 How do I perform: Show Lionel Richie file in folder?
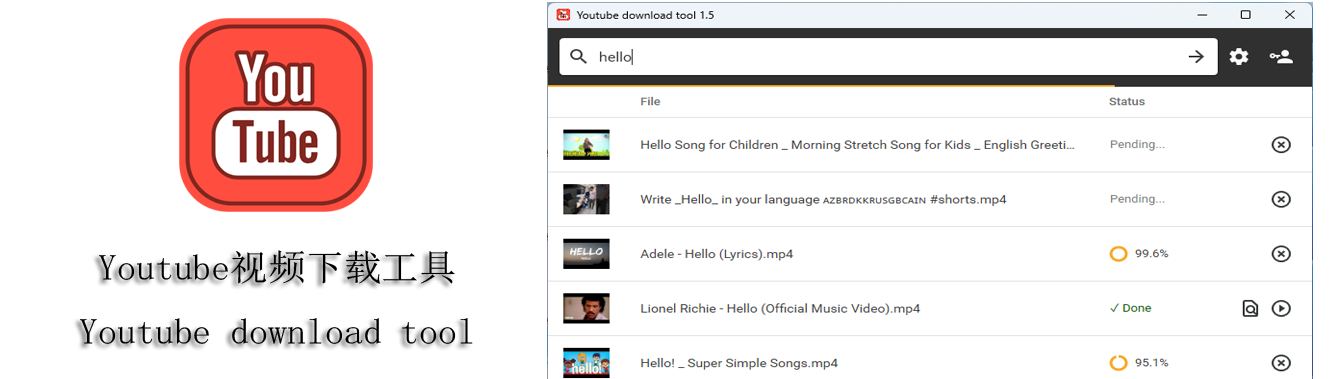pos(1250,308)
